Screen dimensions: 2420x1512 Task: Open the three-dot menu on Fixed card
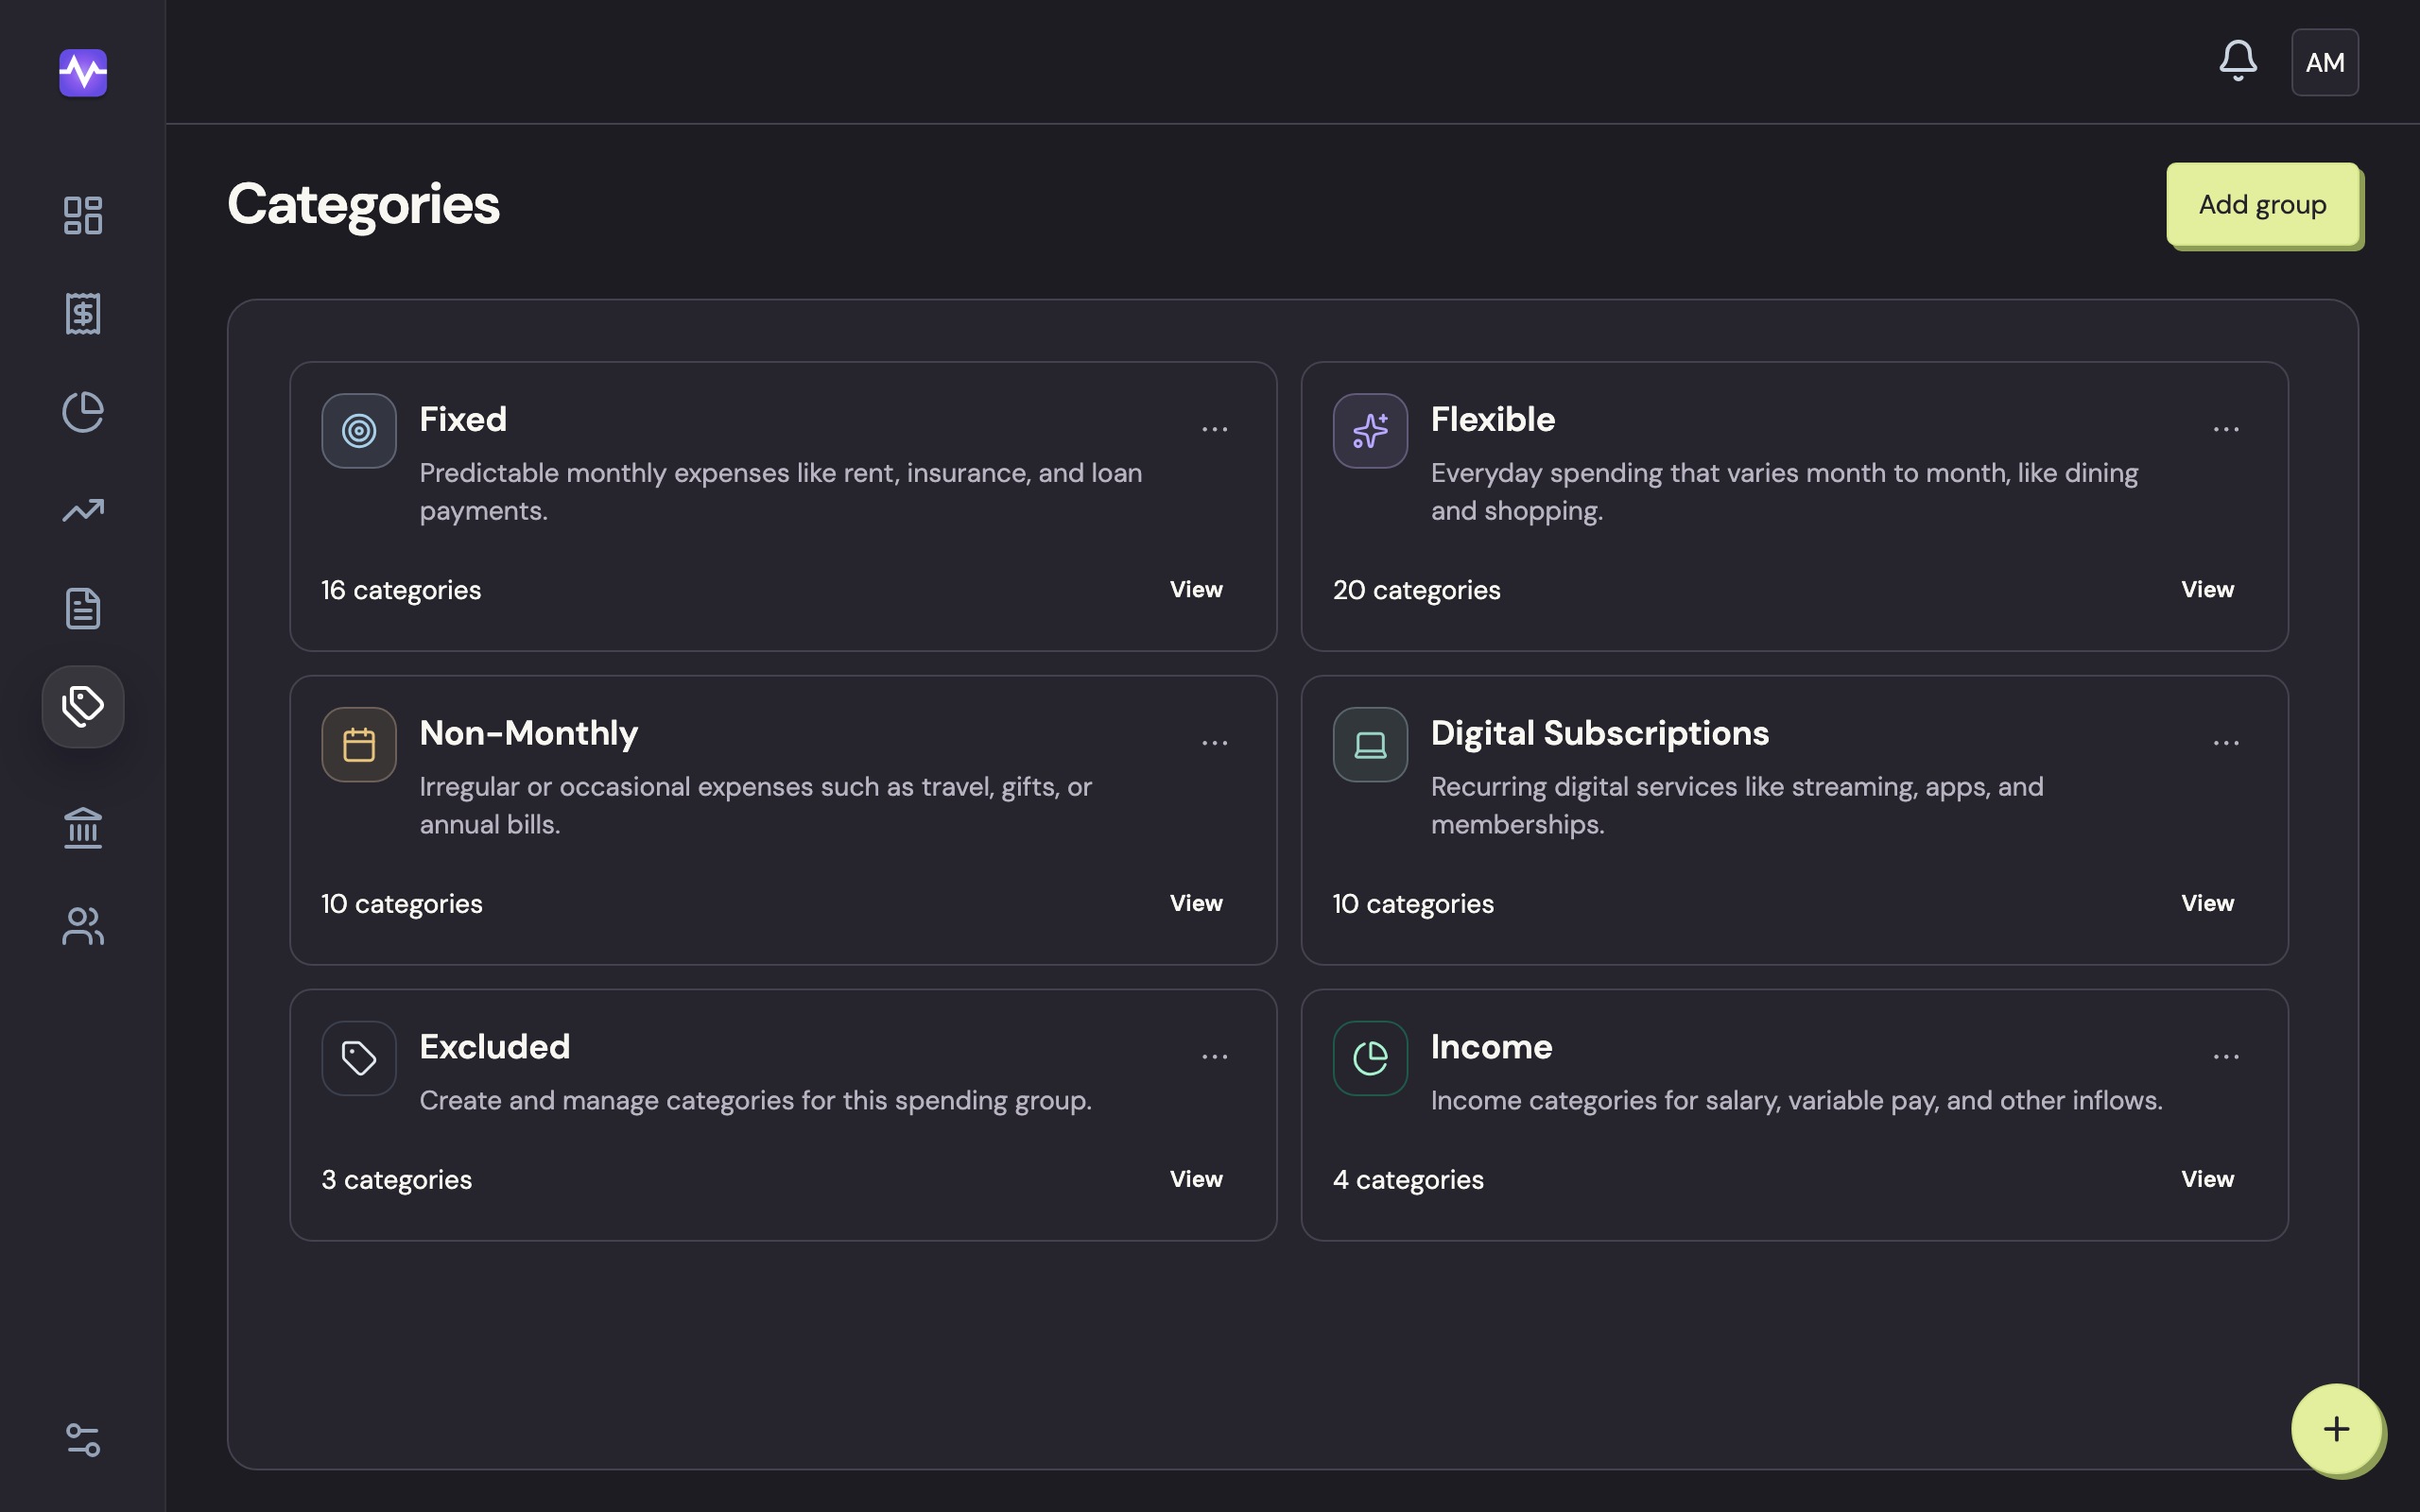tap(1214, 429)
